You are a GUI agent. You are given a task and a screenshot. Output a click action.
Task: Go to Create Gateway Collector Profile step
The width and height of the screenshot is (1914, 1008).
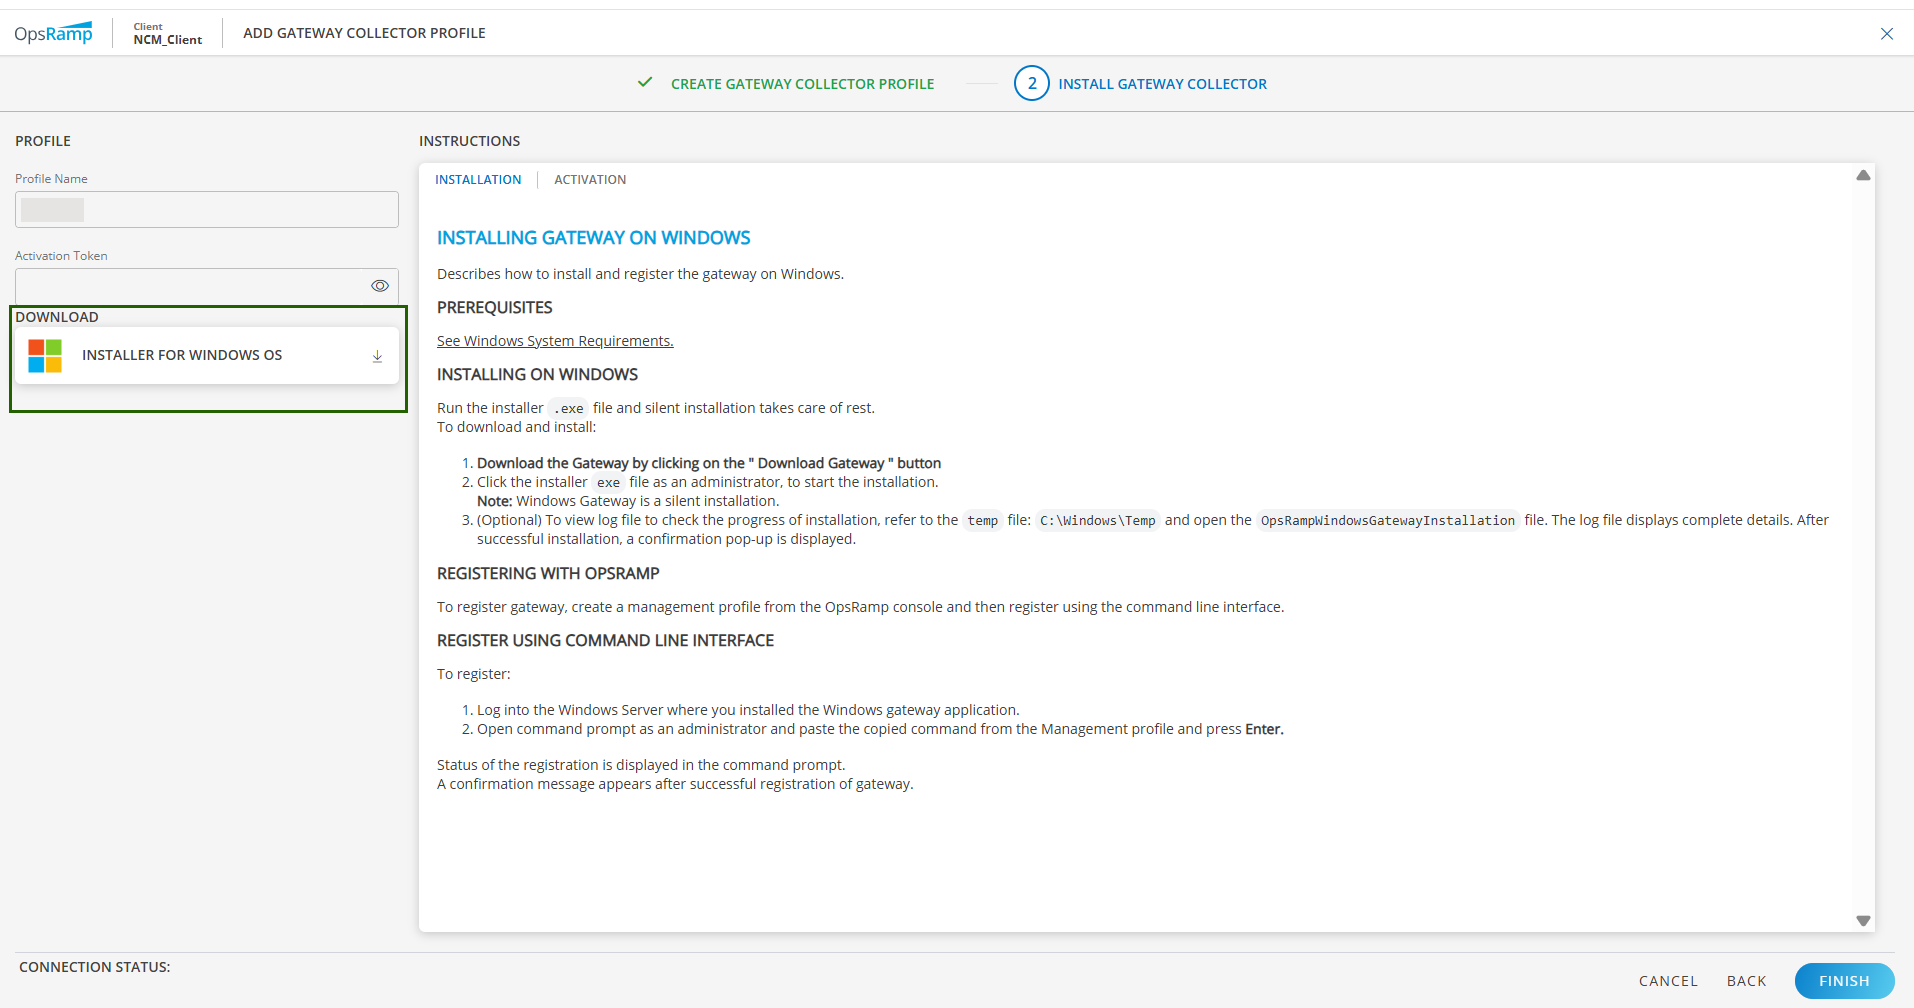(802, 84)
